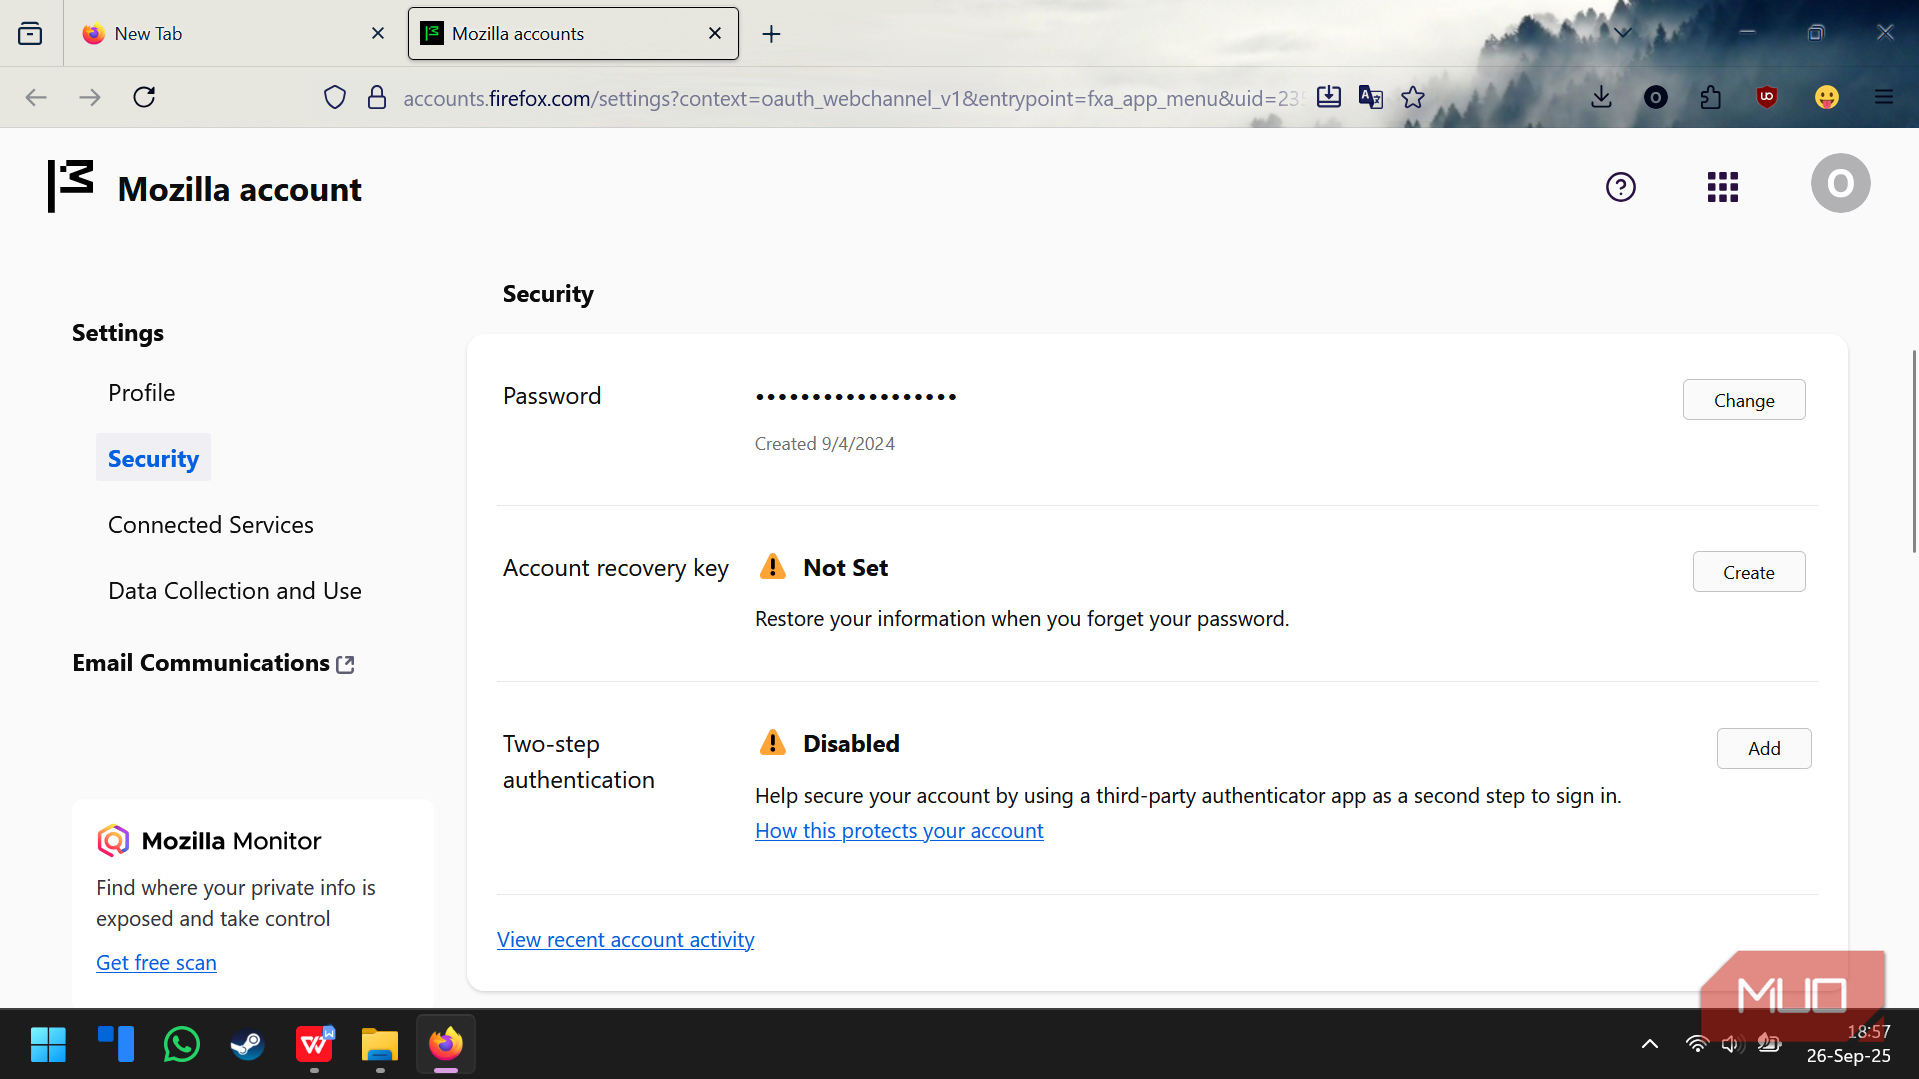The height and width of the screenshot is (1079, 1919).
Task: Click the install/save page icon in address bar
Action: pos(1329,97)
